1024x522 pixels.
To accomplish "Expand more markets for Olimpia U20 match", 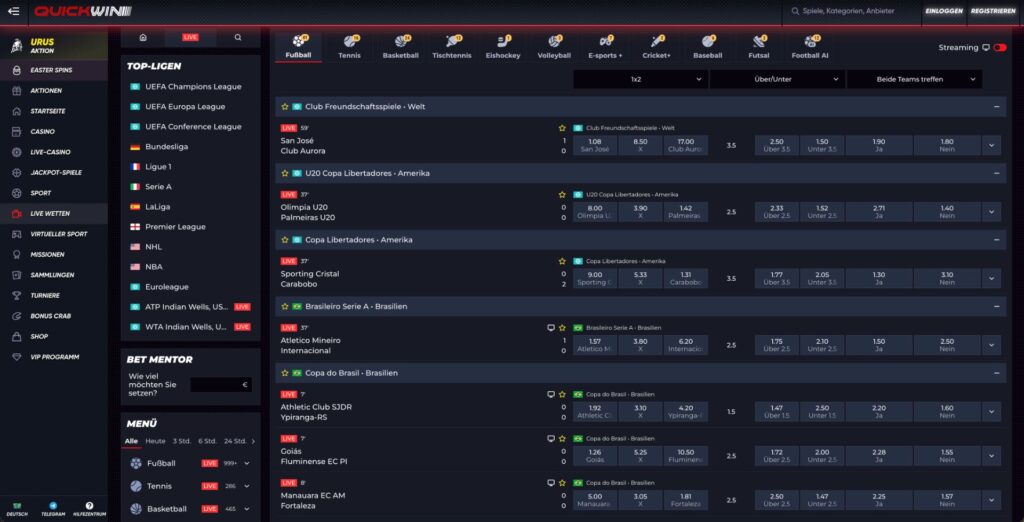I will pyautogui.click(x=991, y=212).
